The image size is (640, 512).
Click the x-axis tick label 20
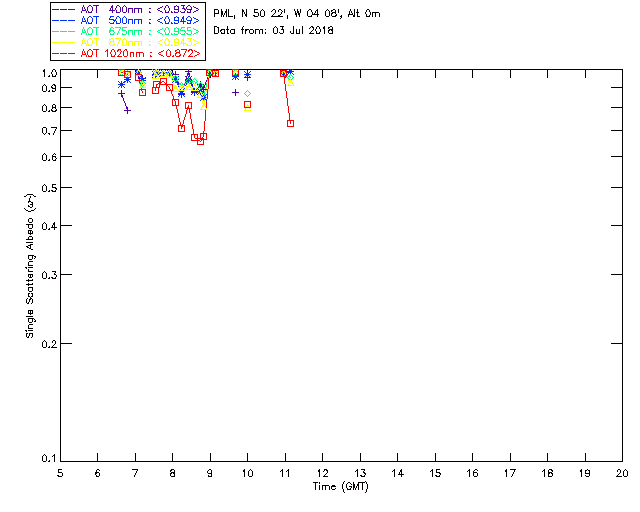point(622,473)
